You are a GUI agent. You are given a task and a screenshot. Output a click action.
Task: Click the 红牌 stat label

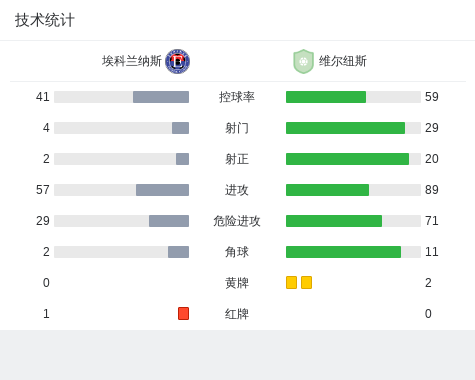point(237,314)
